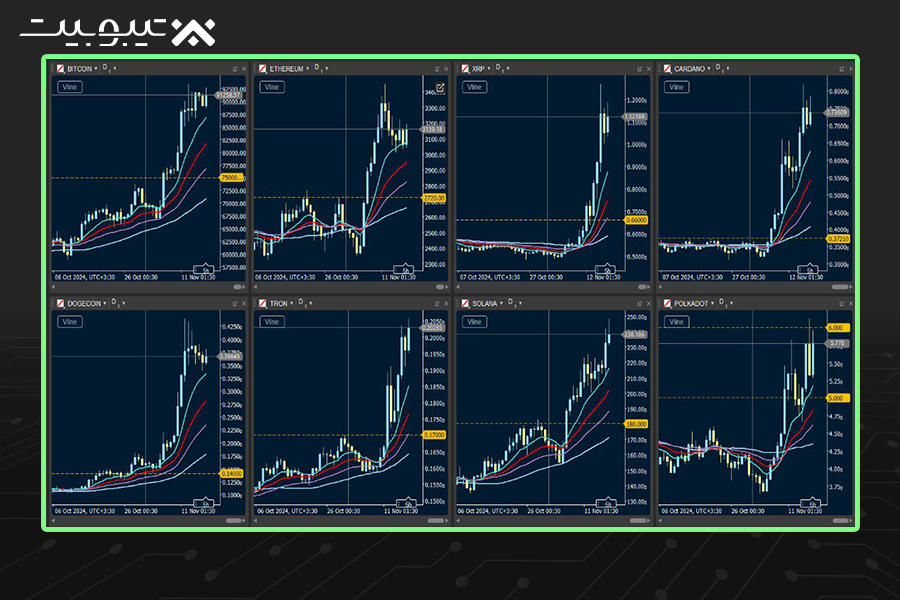This screenshot has height=600, width=900.
Task: Click right scroll arrow under CARDANO chart
Action: coord(851,287)
